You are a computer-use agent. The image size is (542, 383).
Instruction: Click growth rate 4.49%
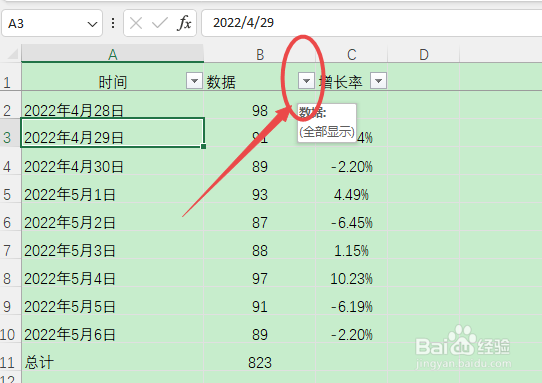(x=352, y=195)
